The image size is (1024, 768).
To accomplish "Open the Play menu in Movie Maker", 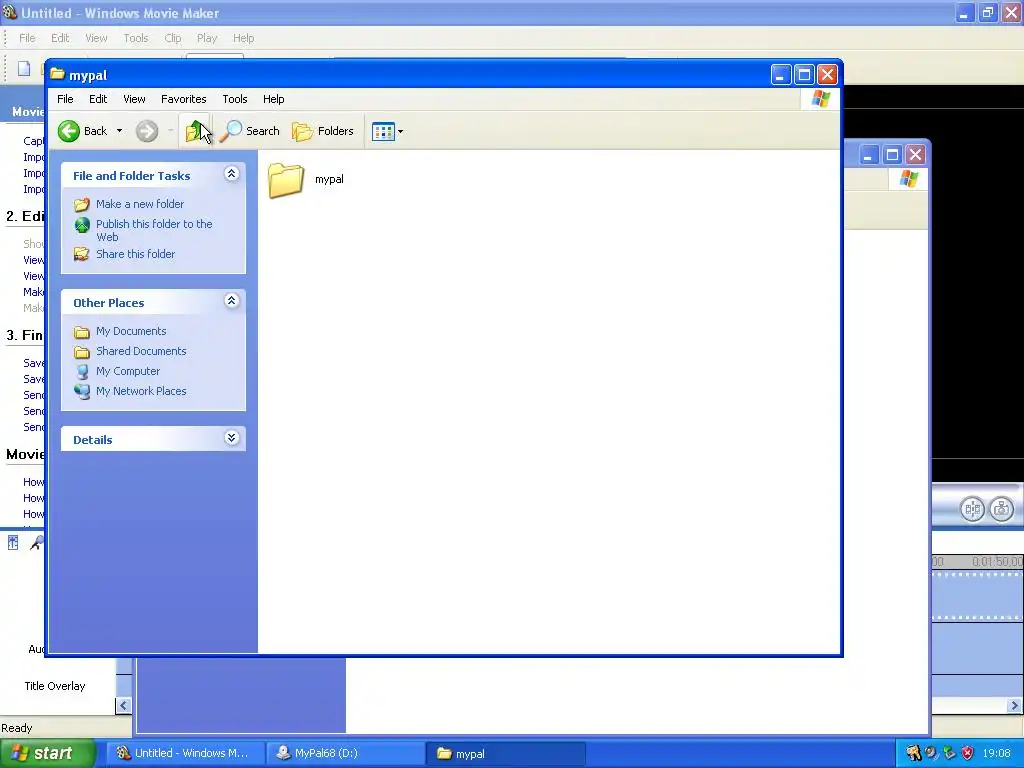I will pos(206,38).
